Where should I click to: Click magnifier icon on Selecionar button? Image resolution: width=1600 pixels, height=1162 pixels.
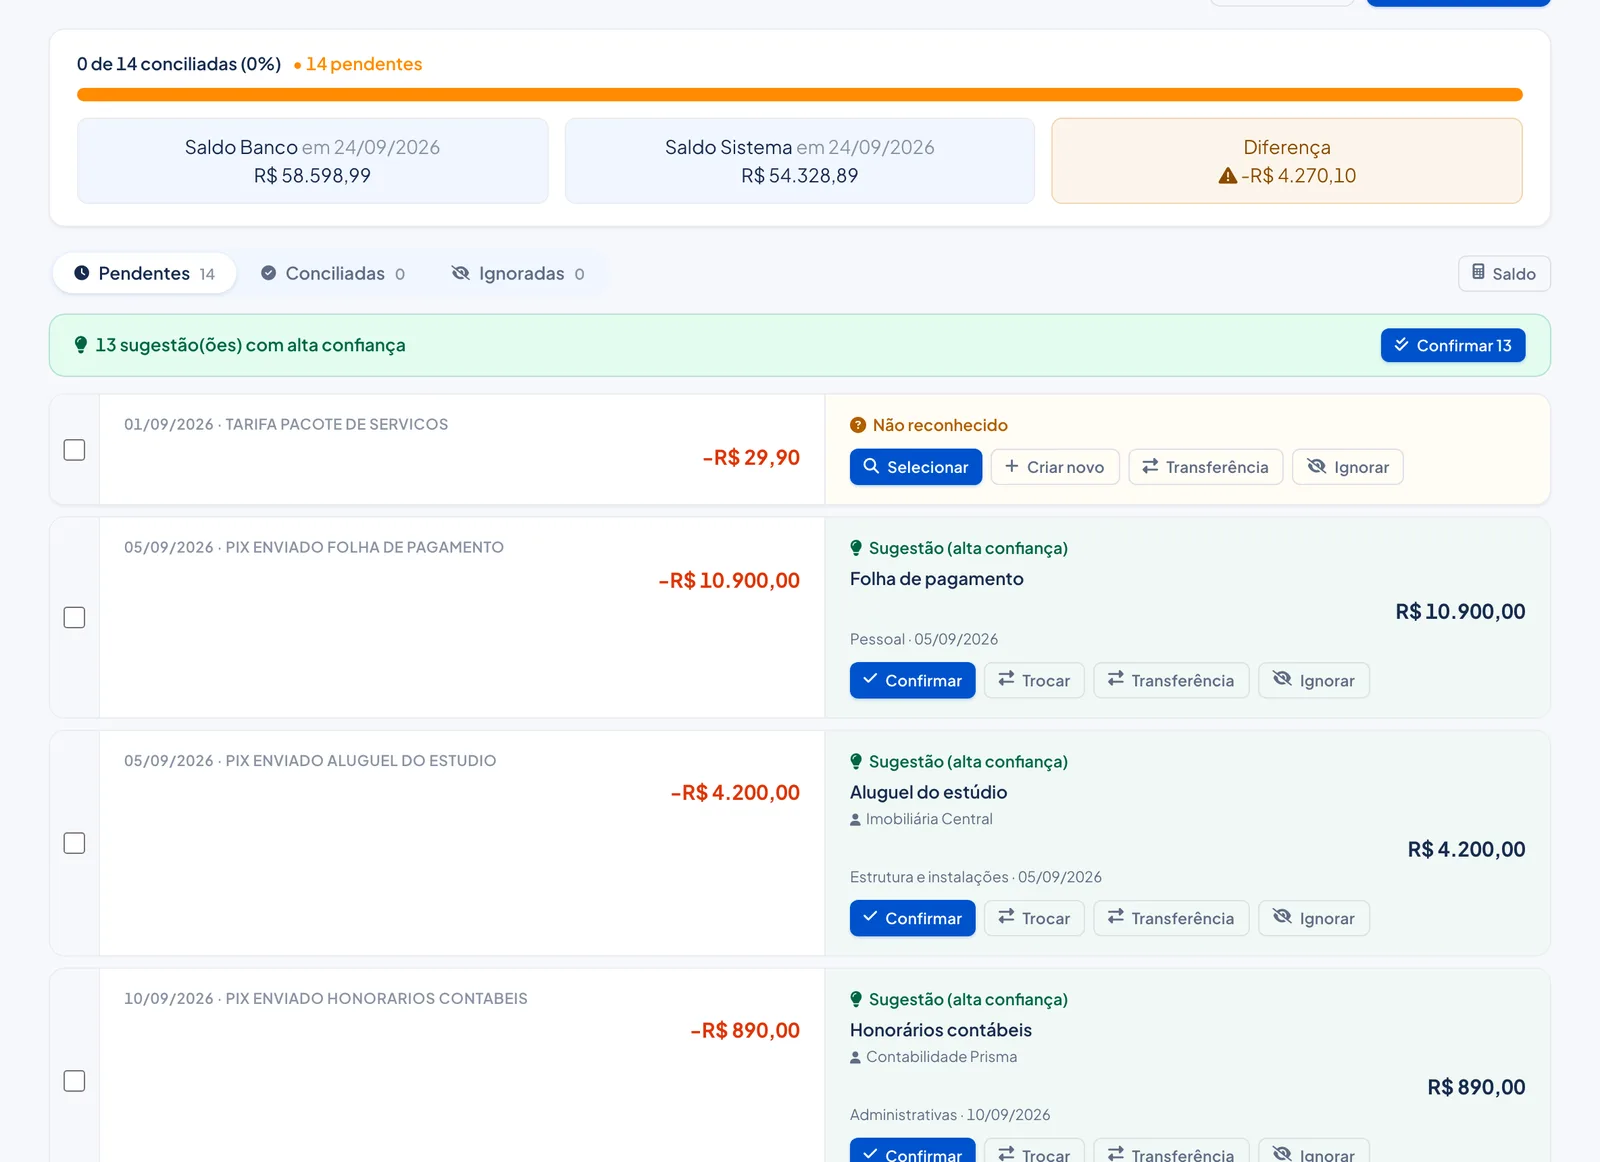[871, 466]
